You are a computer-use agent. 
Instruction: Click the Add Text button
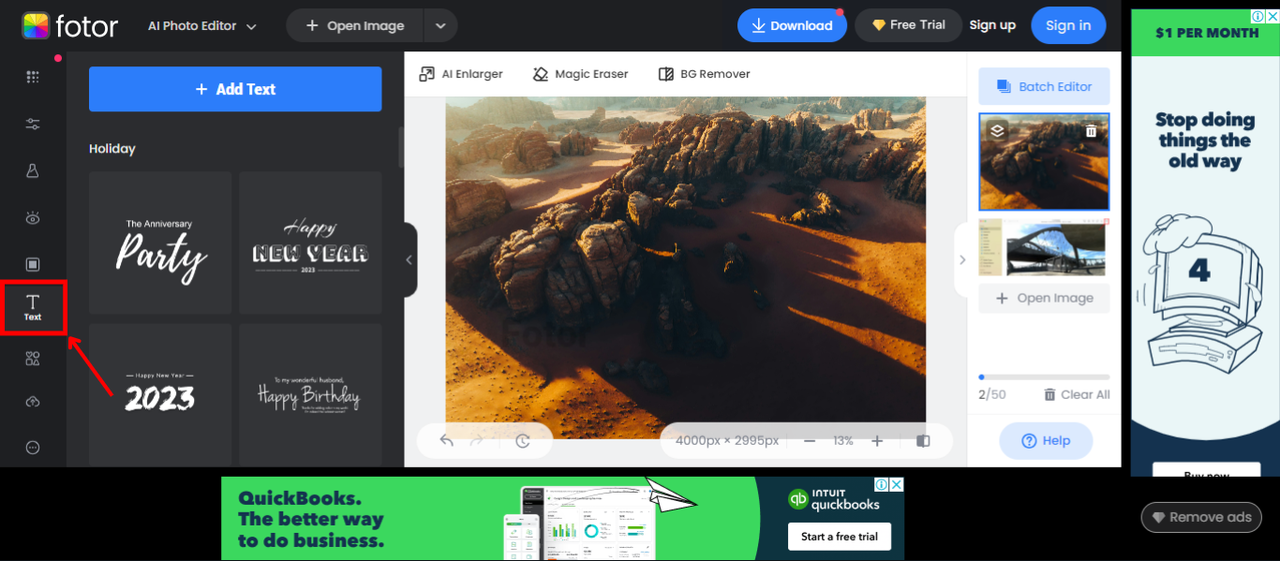pyautogui.click(x=235, y=89)
